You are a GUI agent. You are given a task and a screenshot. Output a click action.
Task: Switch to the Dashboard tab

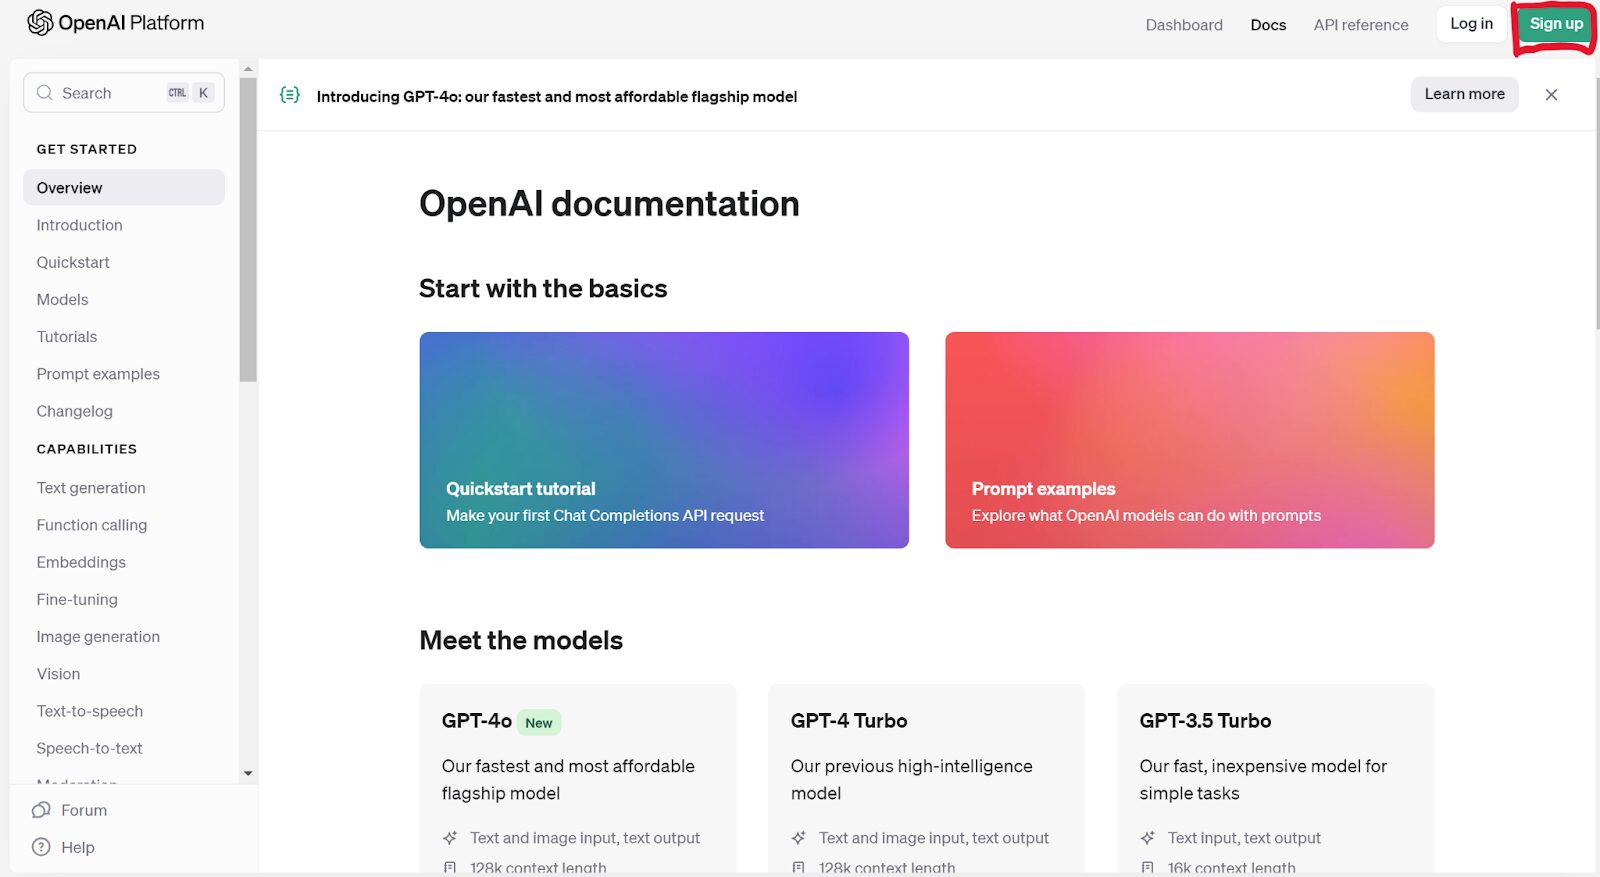pos(1183,25)
